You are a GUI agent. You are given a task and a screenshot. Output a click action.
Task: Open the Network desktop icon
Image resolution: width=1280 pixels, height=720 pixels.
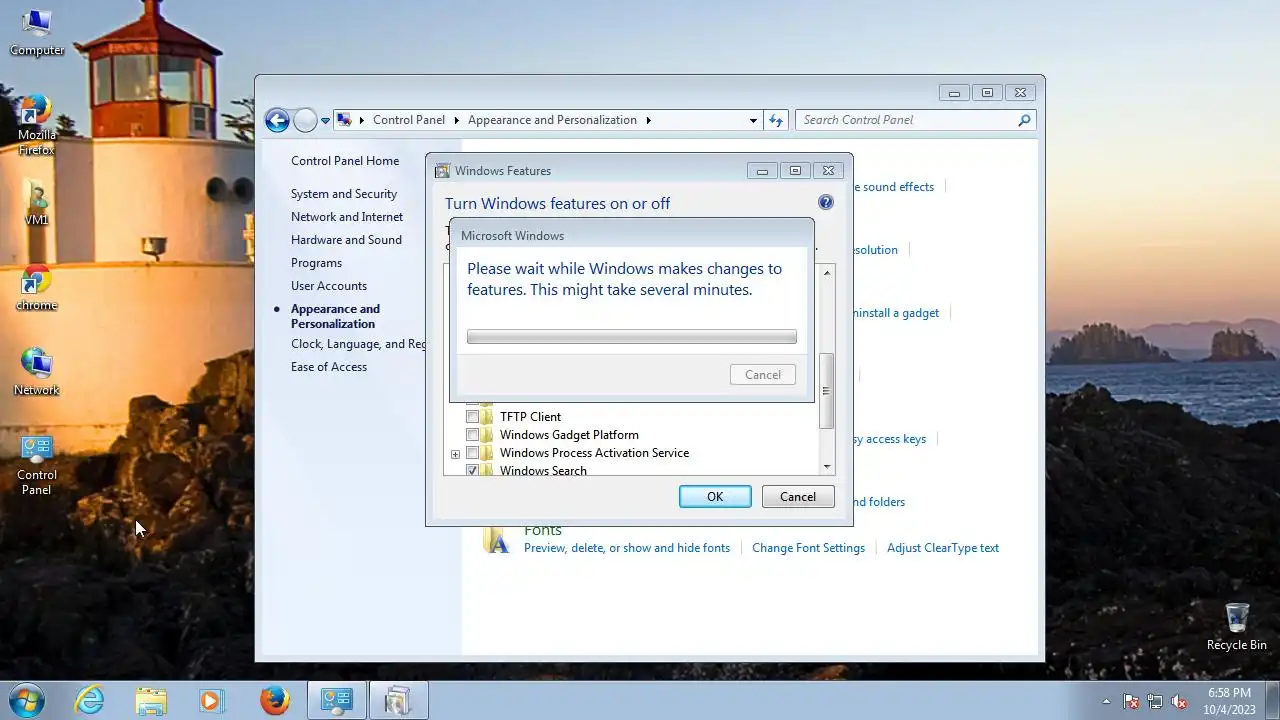36,373
